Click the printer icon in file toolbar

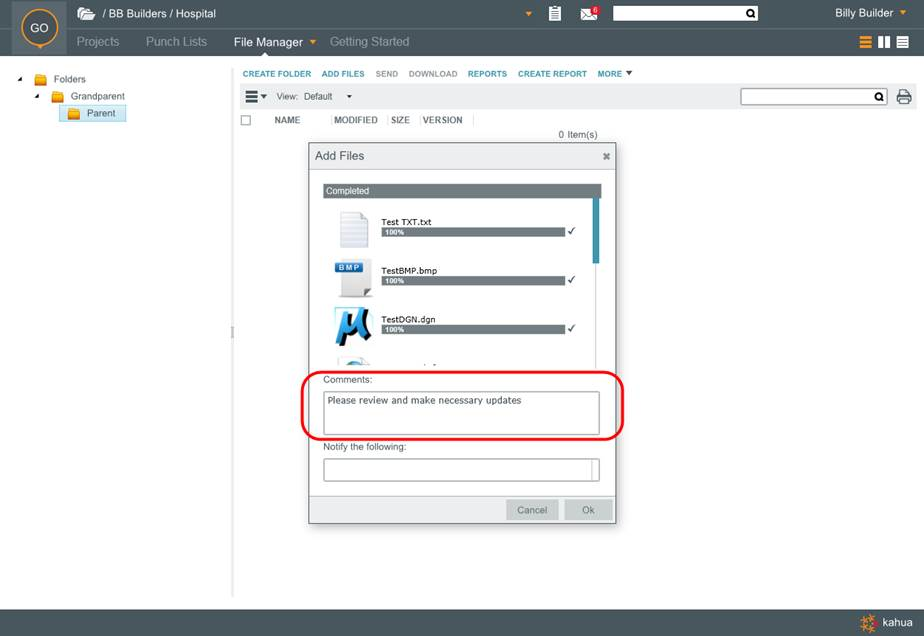click(904, 97)
